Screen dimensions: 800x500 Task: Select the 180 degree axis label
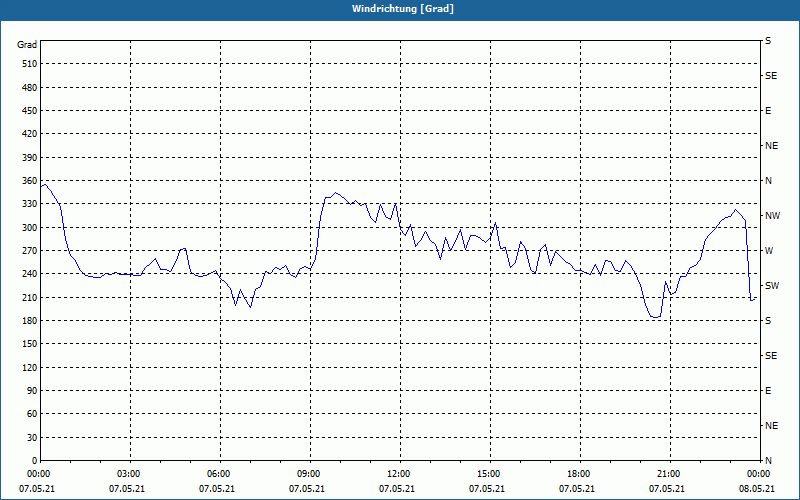click(x=30, y=321)
